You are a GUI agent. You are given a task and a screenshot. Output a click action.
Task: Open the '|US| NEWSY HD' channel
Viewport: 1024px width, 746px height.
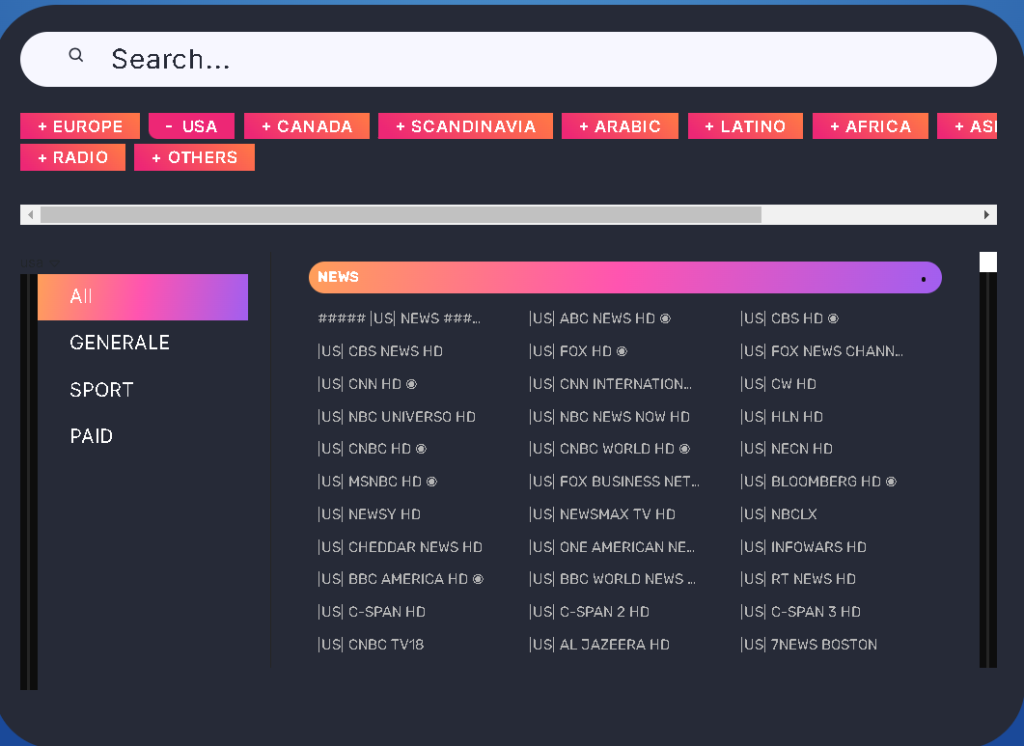(369, 514)
